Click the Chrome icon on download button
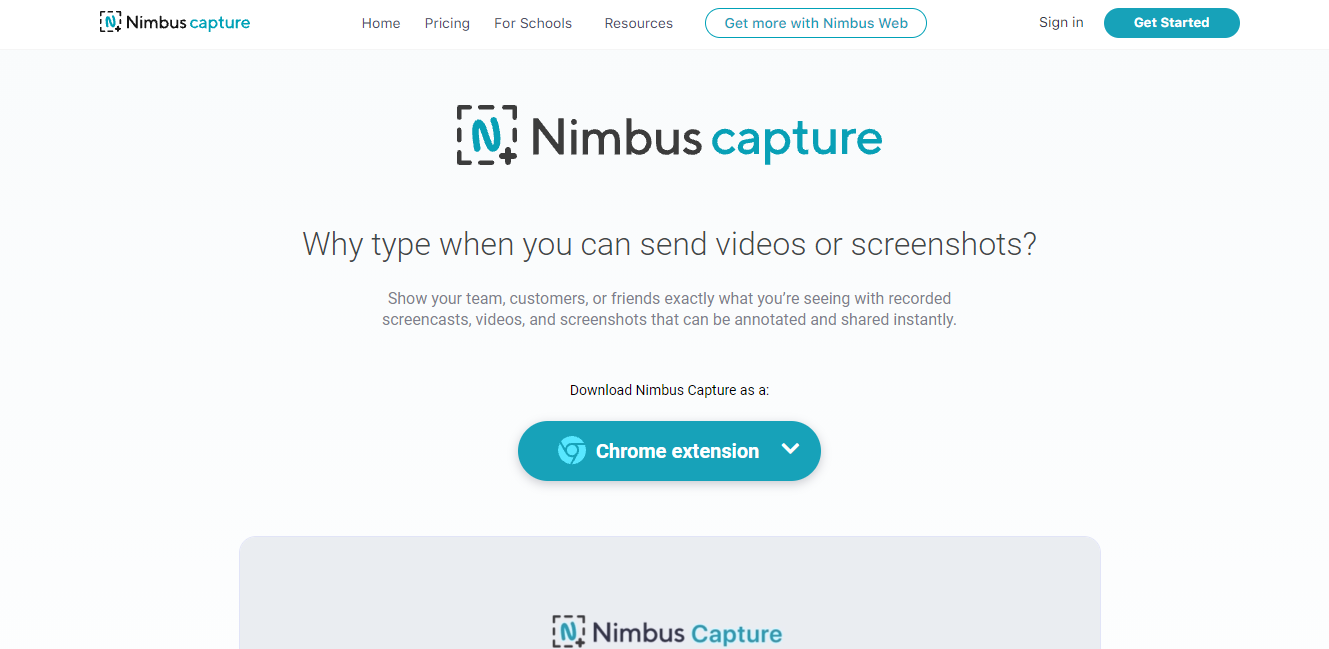Viewport: 1329px width, 649px height. (x=572, y=451)
